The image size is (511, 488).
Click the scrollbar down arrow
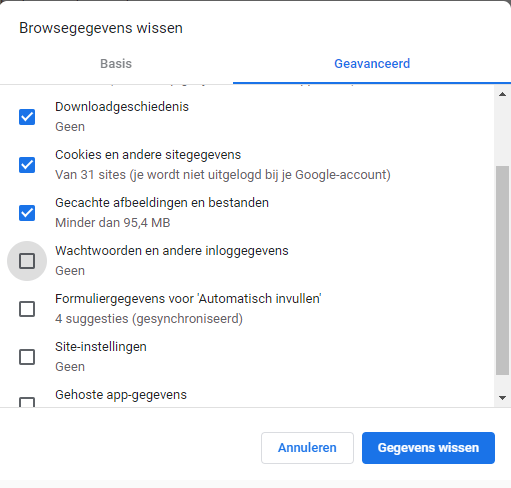[502, 398]
